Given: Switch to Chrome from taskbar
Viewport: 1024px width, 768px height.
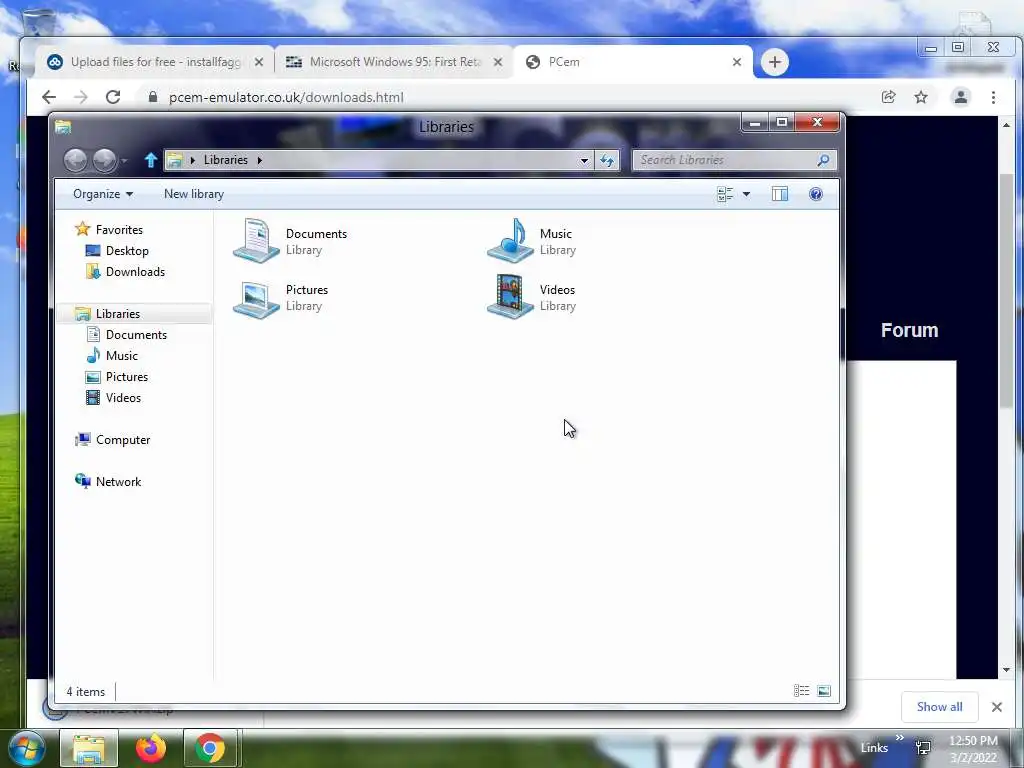Looking at the screenshot, I should [210, 748].
